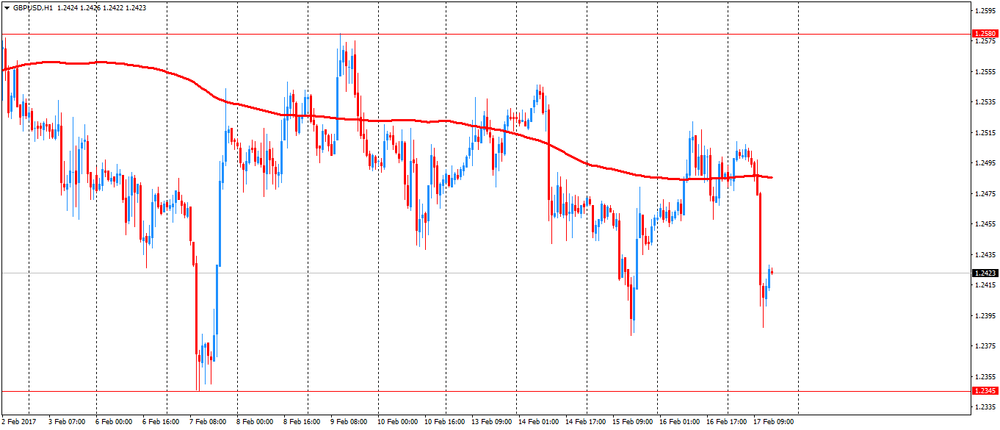Click the 9 Feb 08:00 time axis label
This screenshot has height=430, width=1000.
coord(349,421)
